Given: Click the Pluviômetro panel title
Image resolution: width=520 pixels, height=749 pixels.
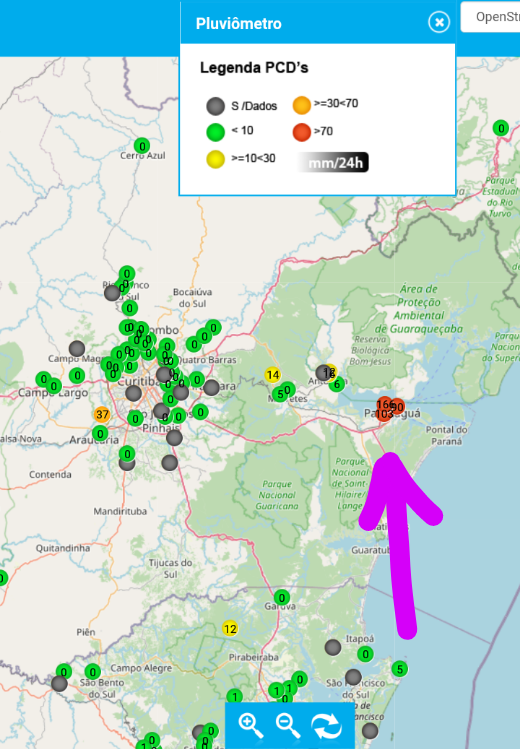Looking at the screenshot, I should click(x=238, y=23).
